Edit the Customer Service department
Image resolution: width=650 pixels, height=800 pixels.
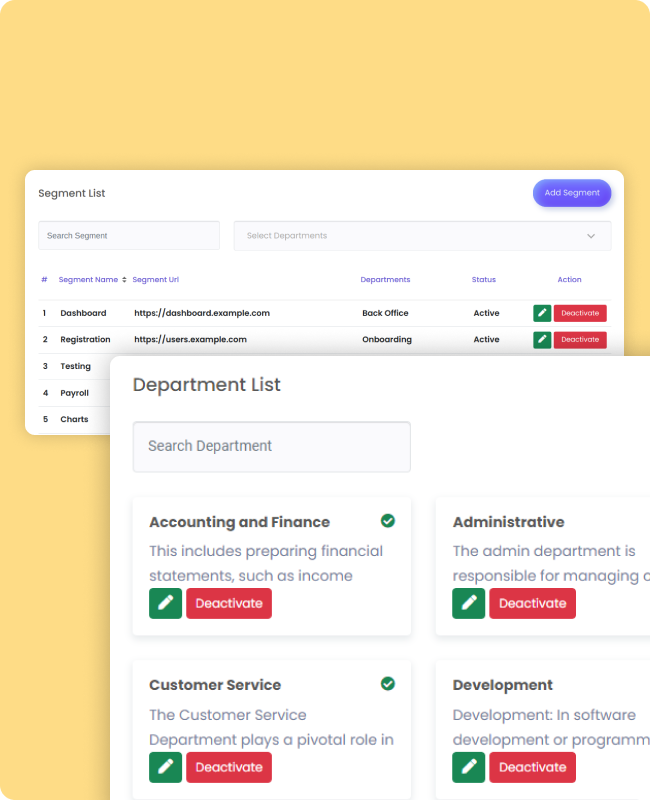click(x=166, y=767)
